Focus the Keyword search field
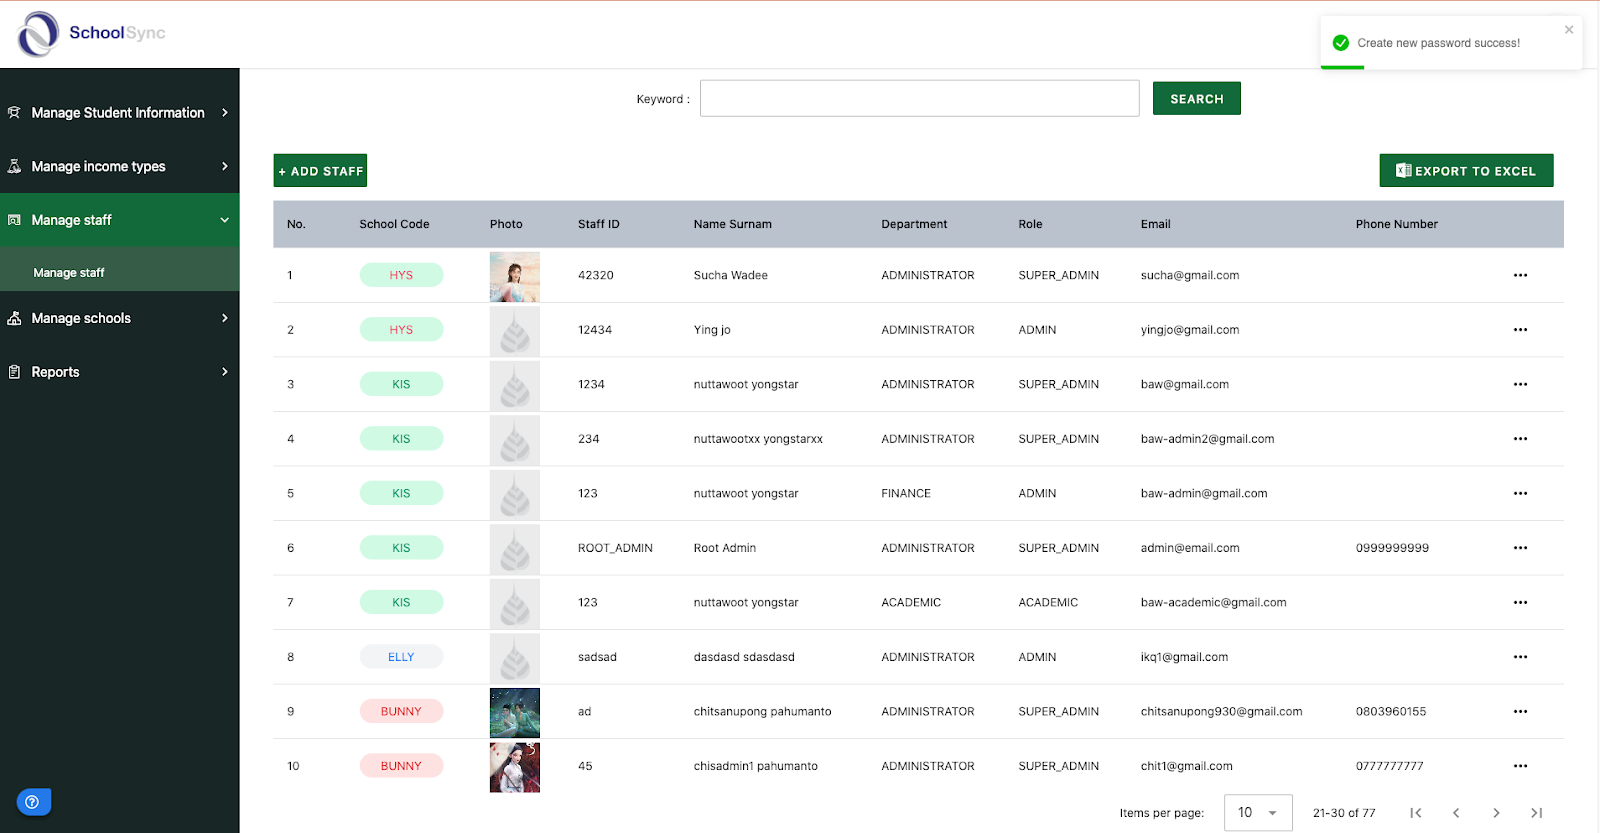Screen dimensions: 1600x833 click(919, 98)
